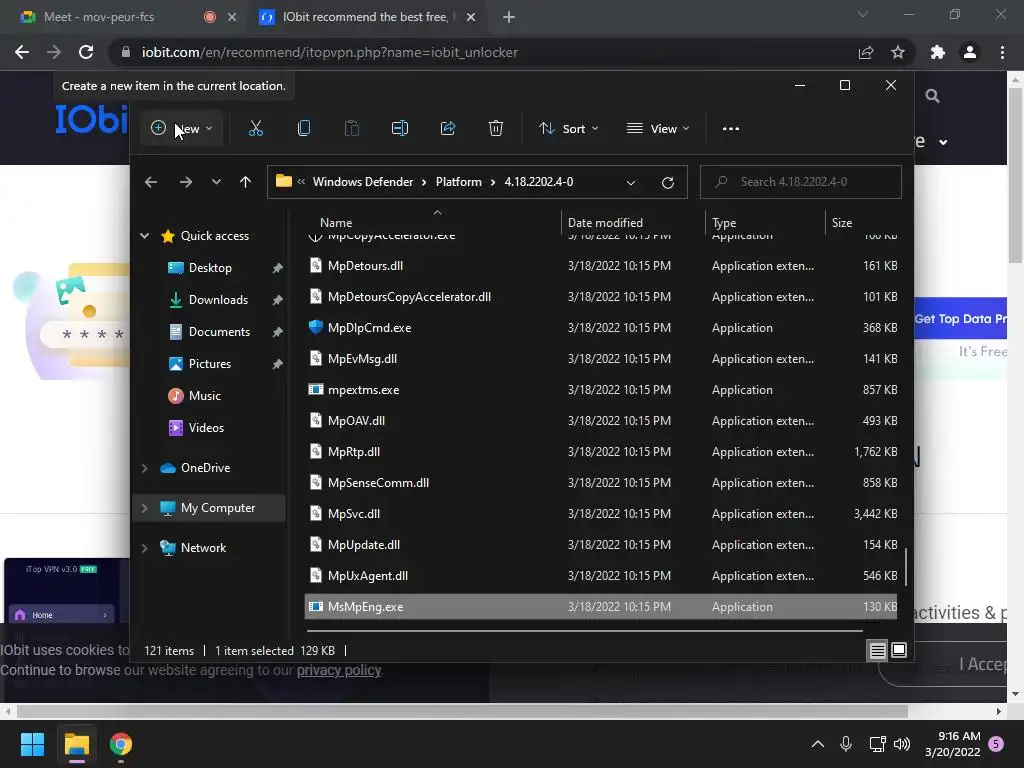This screenshot has width=1024, height=768.
Task: Click the Delete trash icon in toolbar
Action: 496,129
